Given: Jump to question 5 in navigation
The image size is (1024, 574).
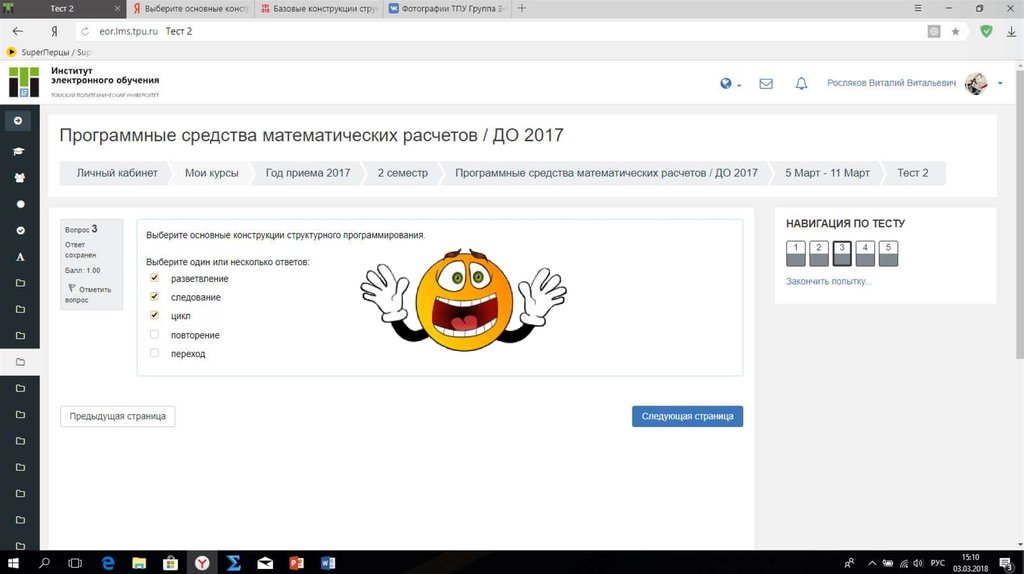Looking at the screenshot, I should pos(888,254).
